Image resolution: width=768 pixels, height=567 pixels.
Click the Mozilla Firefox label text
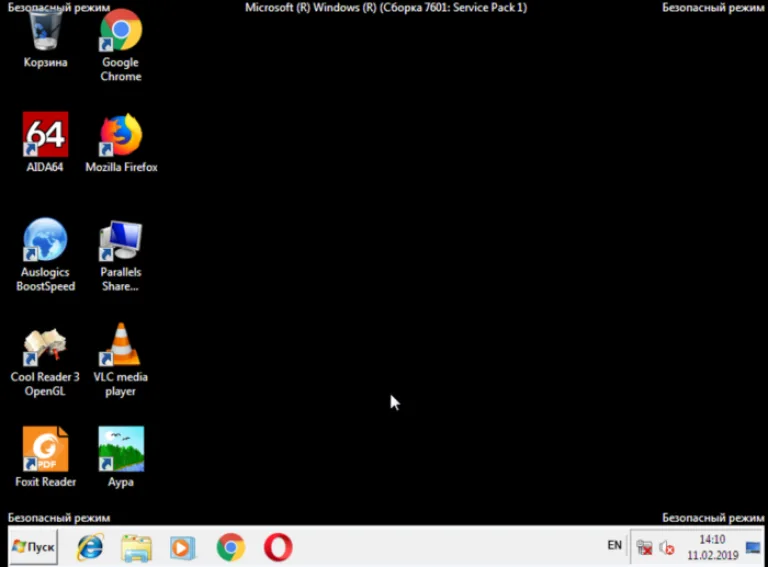point(121,167)
